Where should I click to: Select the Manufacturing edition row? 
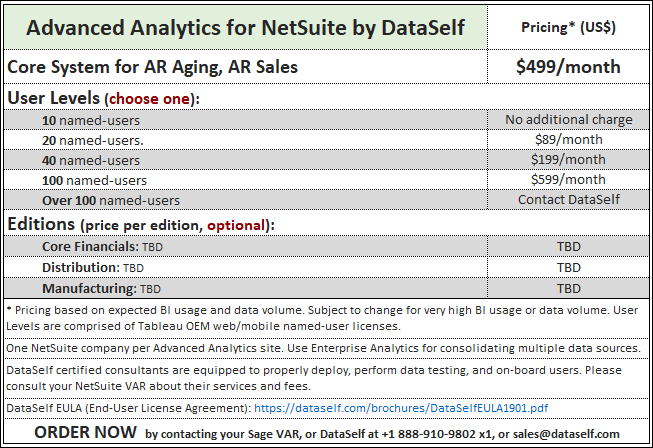click(x=326, y=288)
